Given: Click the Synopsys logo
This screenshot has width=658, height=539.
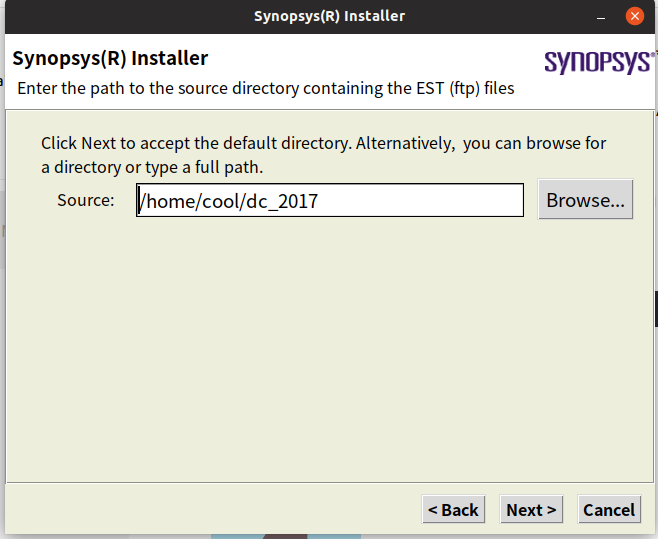Looking at the screenshot, I should click(x=599, y=62).
